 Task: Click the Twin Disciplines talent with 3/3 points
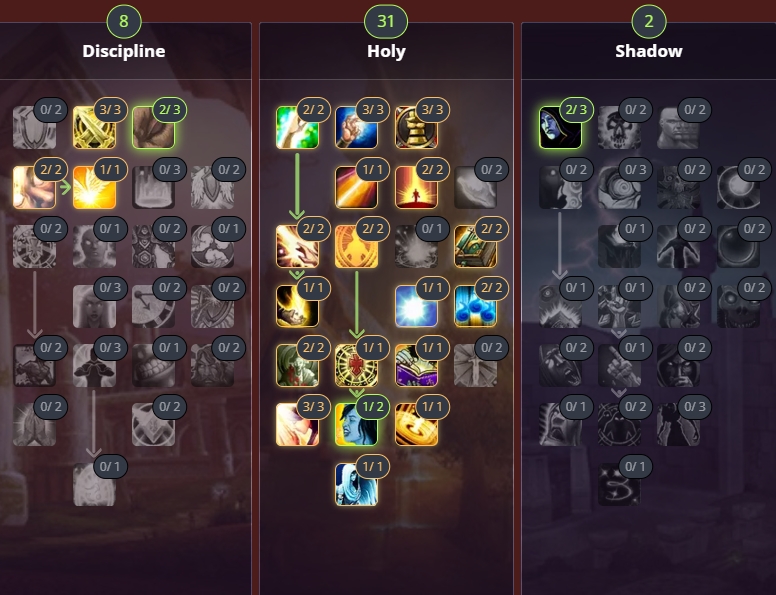[94, 128]
